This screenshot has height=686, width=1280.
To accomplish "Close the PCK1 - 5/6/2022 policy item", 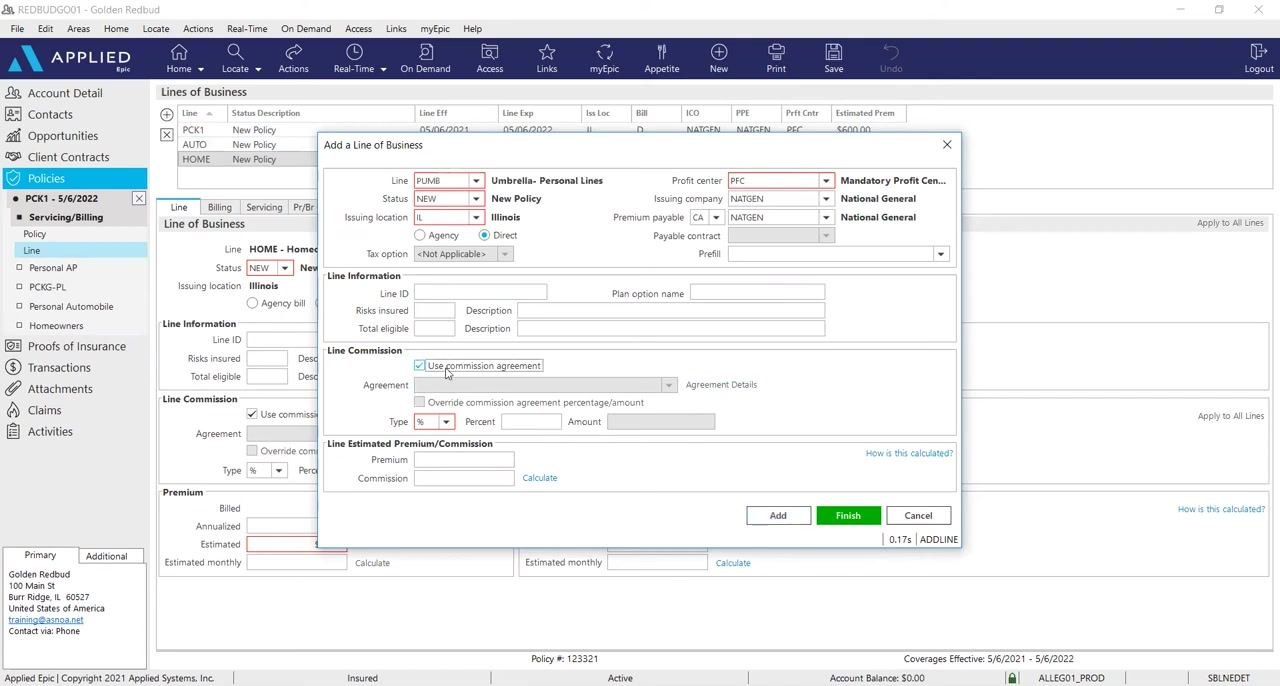I will (x=139, y=199).
